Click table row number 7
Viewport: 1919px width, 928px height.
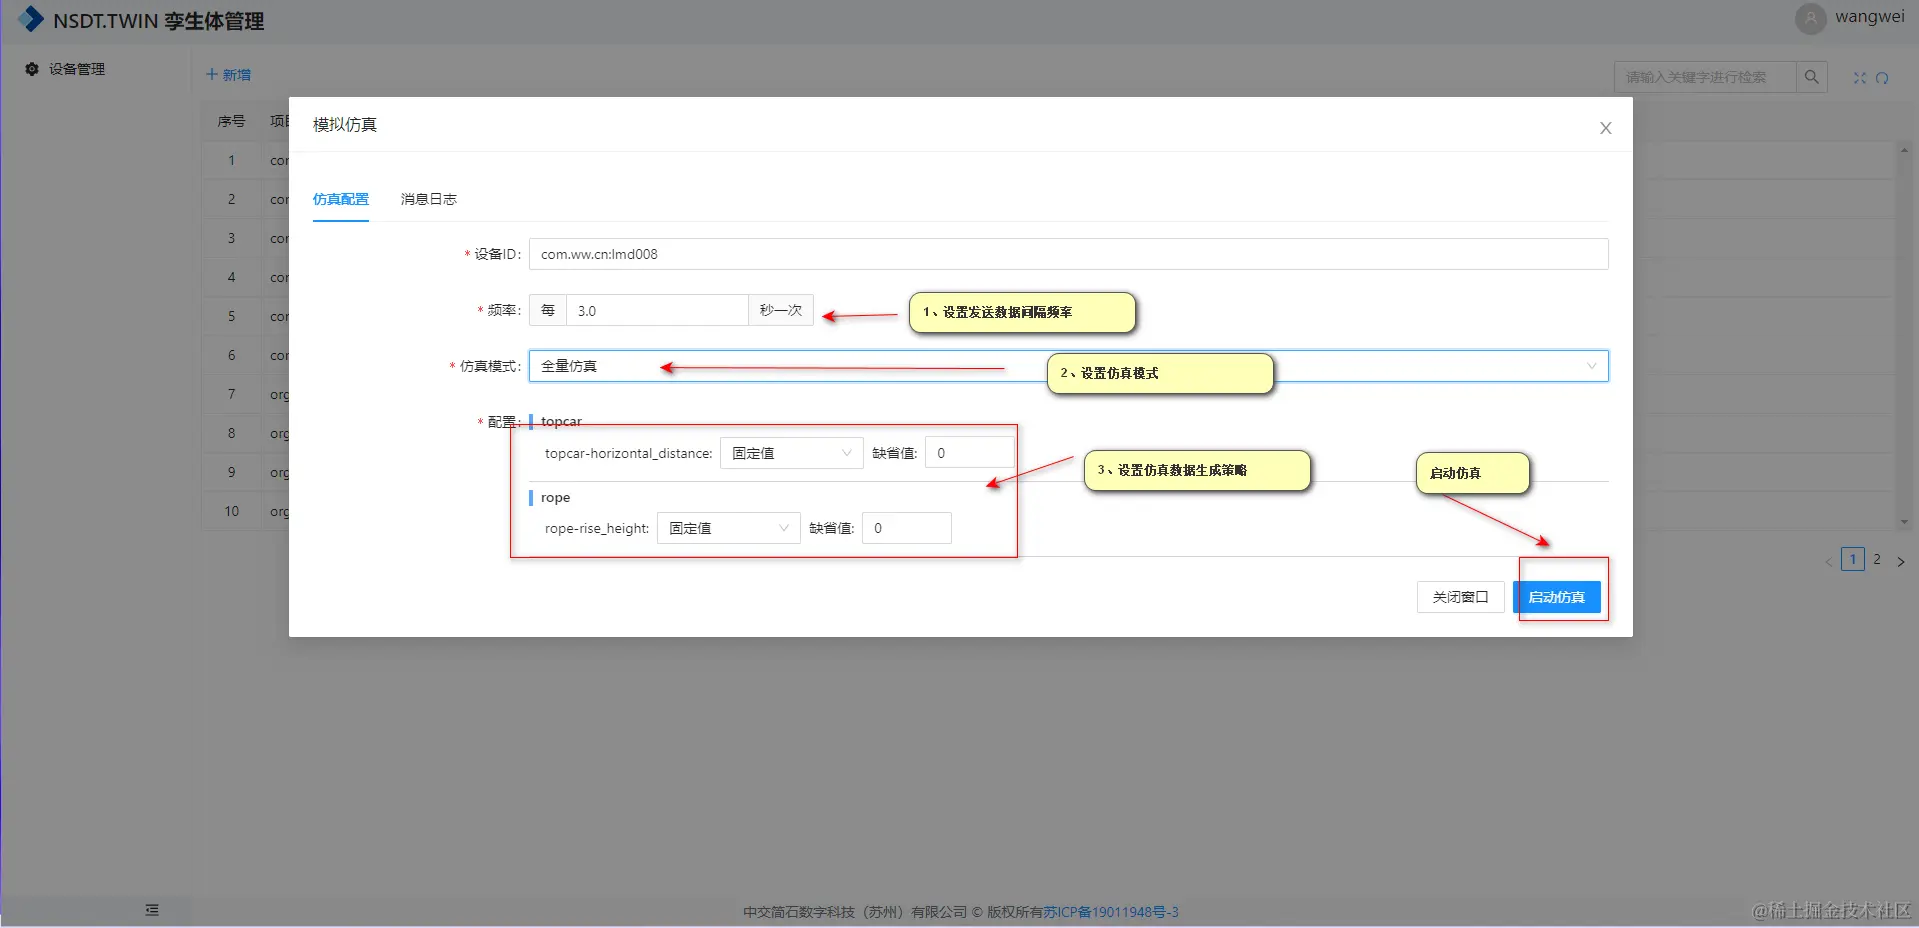pyautogui.click(x=231, y=394)
